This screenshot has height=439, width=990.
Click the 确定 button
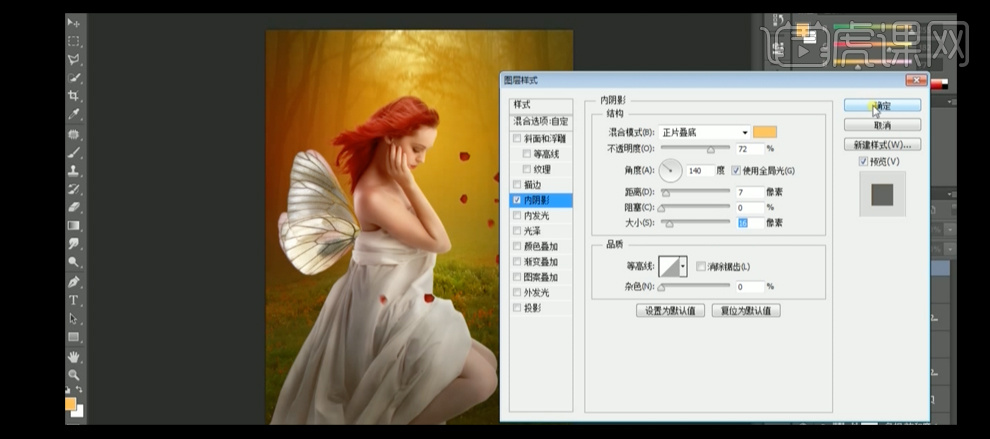[882, 106]
